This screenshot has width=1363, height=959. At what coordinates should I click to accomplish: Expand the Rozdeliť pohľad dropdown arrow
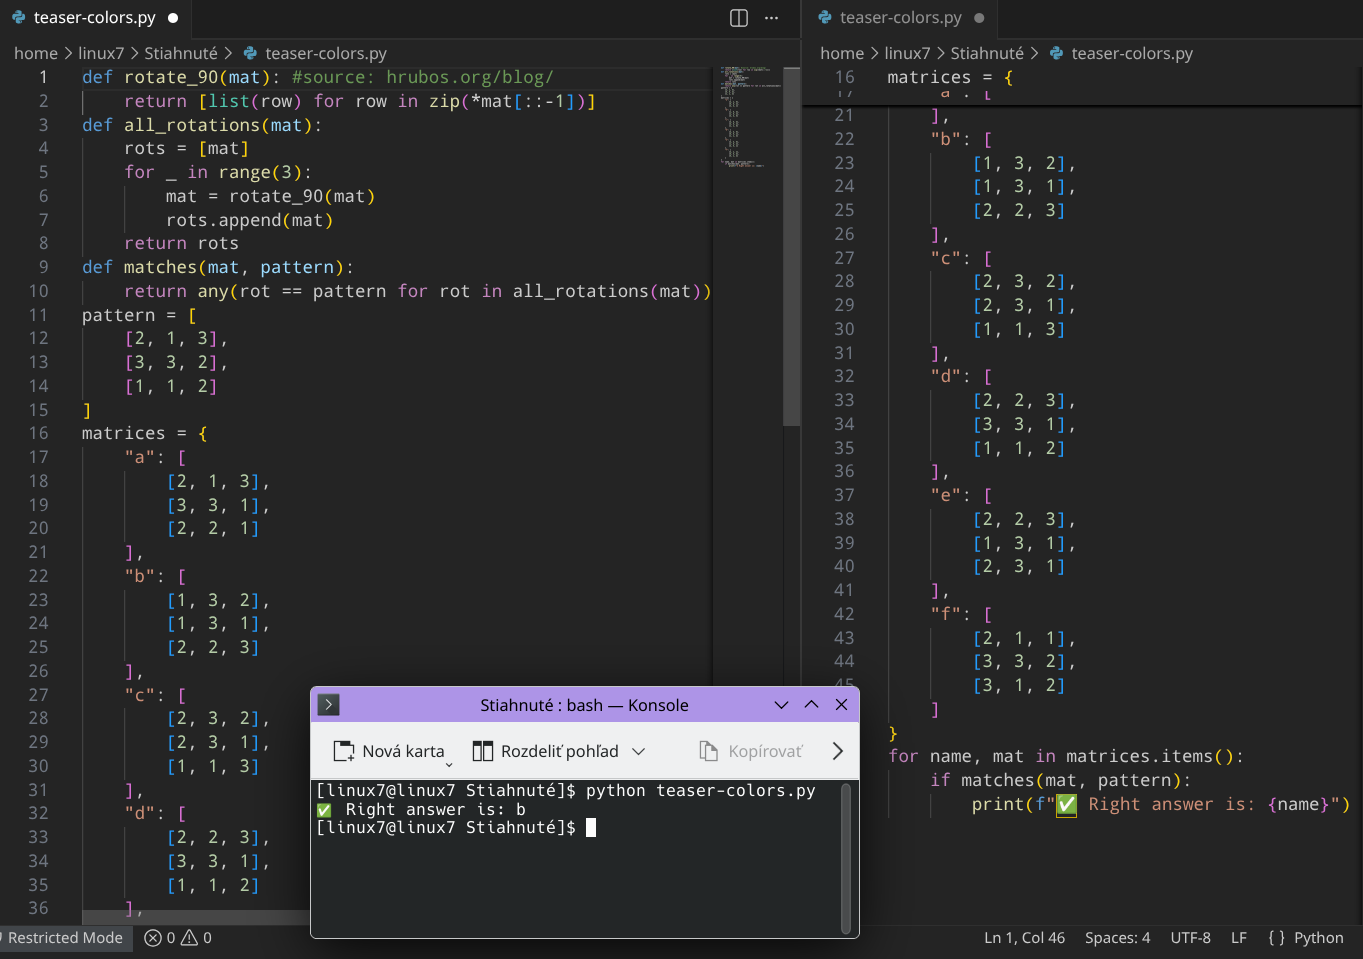click(x=639, y=751)
